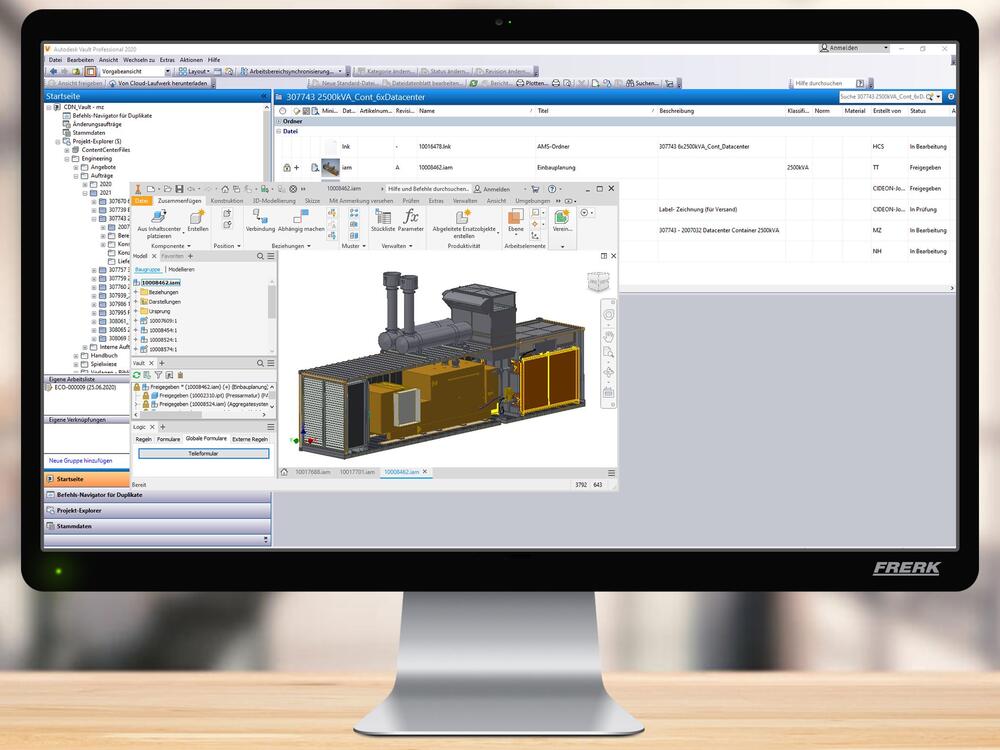Click the Teleformular button

click(204, 452)
